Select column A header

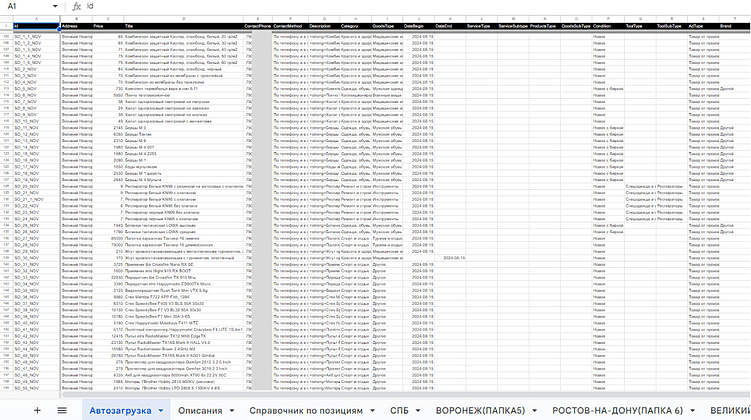point(36,19)
